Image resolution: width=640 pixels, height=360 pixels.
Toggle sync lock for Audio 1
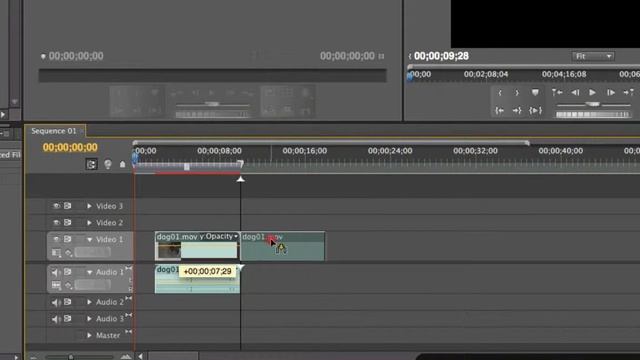(x=68, y=272)
